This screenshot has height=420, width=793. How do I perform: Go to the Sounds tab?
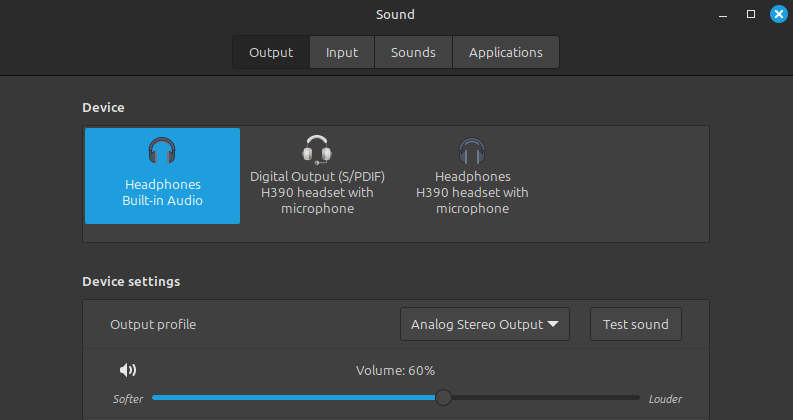(413, 52)
